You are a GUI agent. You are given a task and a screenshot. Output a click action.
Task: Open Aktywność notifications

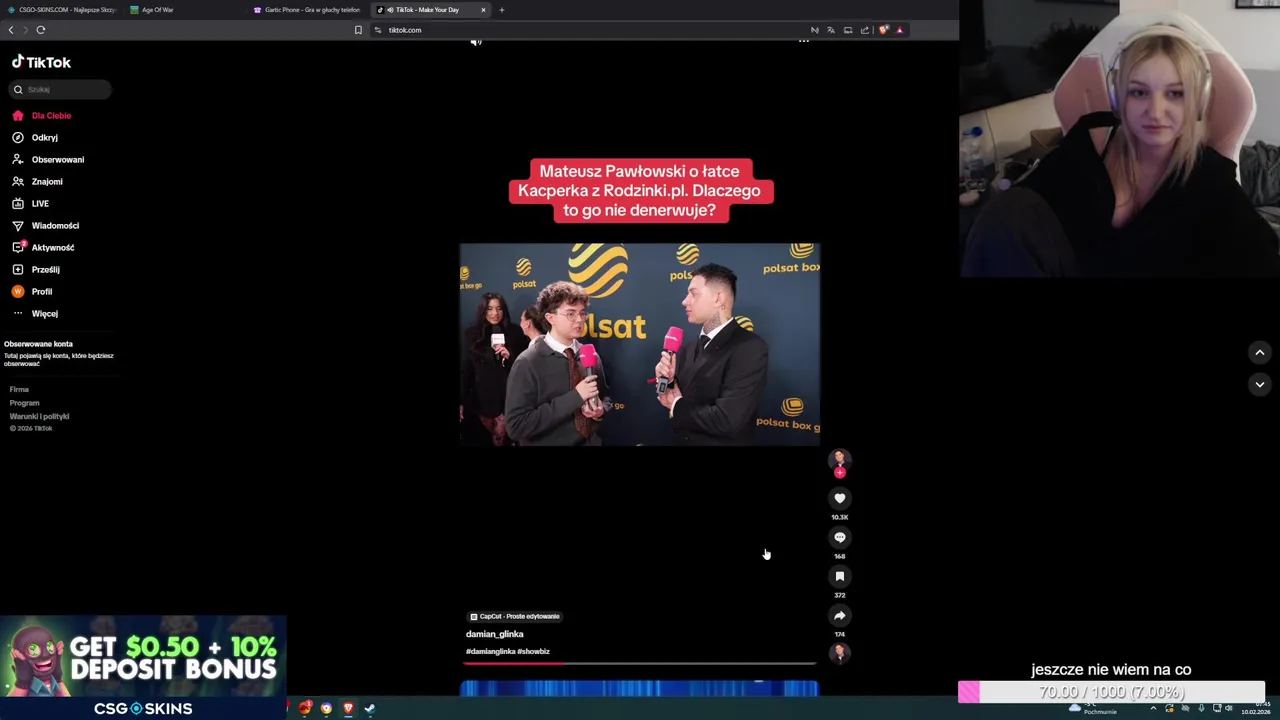click(43, 247)
